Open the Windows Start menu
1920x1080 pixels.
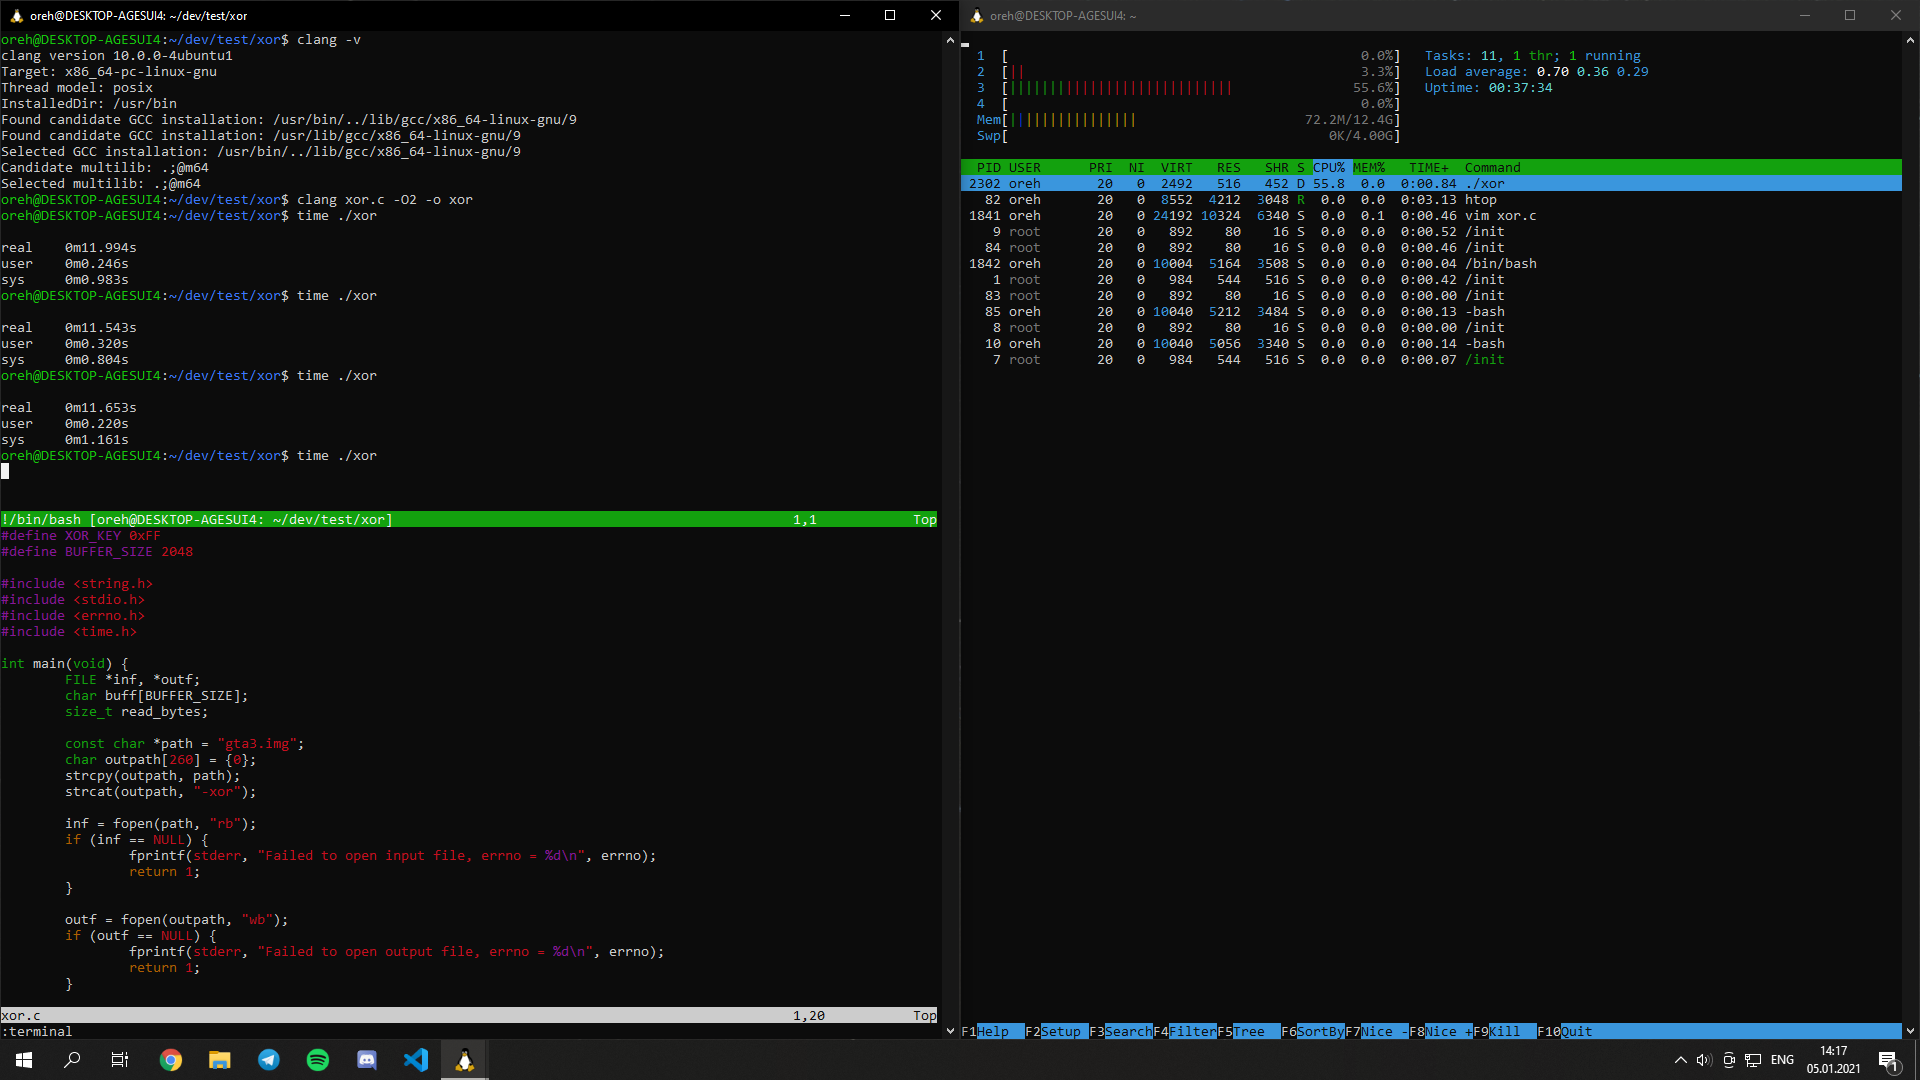(x=24, y=1060)
